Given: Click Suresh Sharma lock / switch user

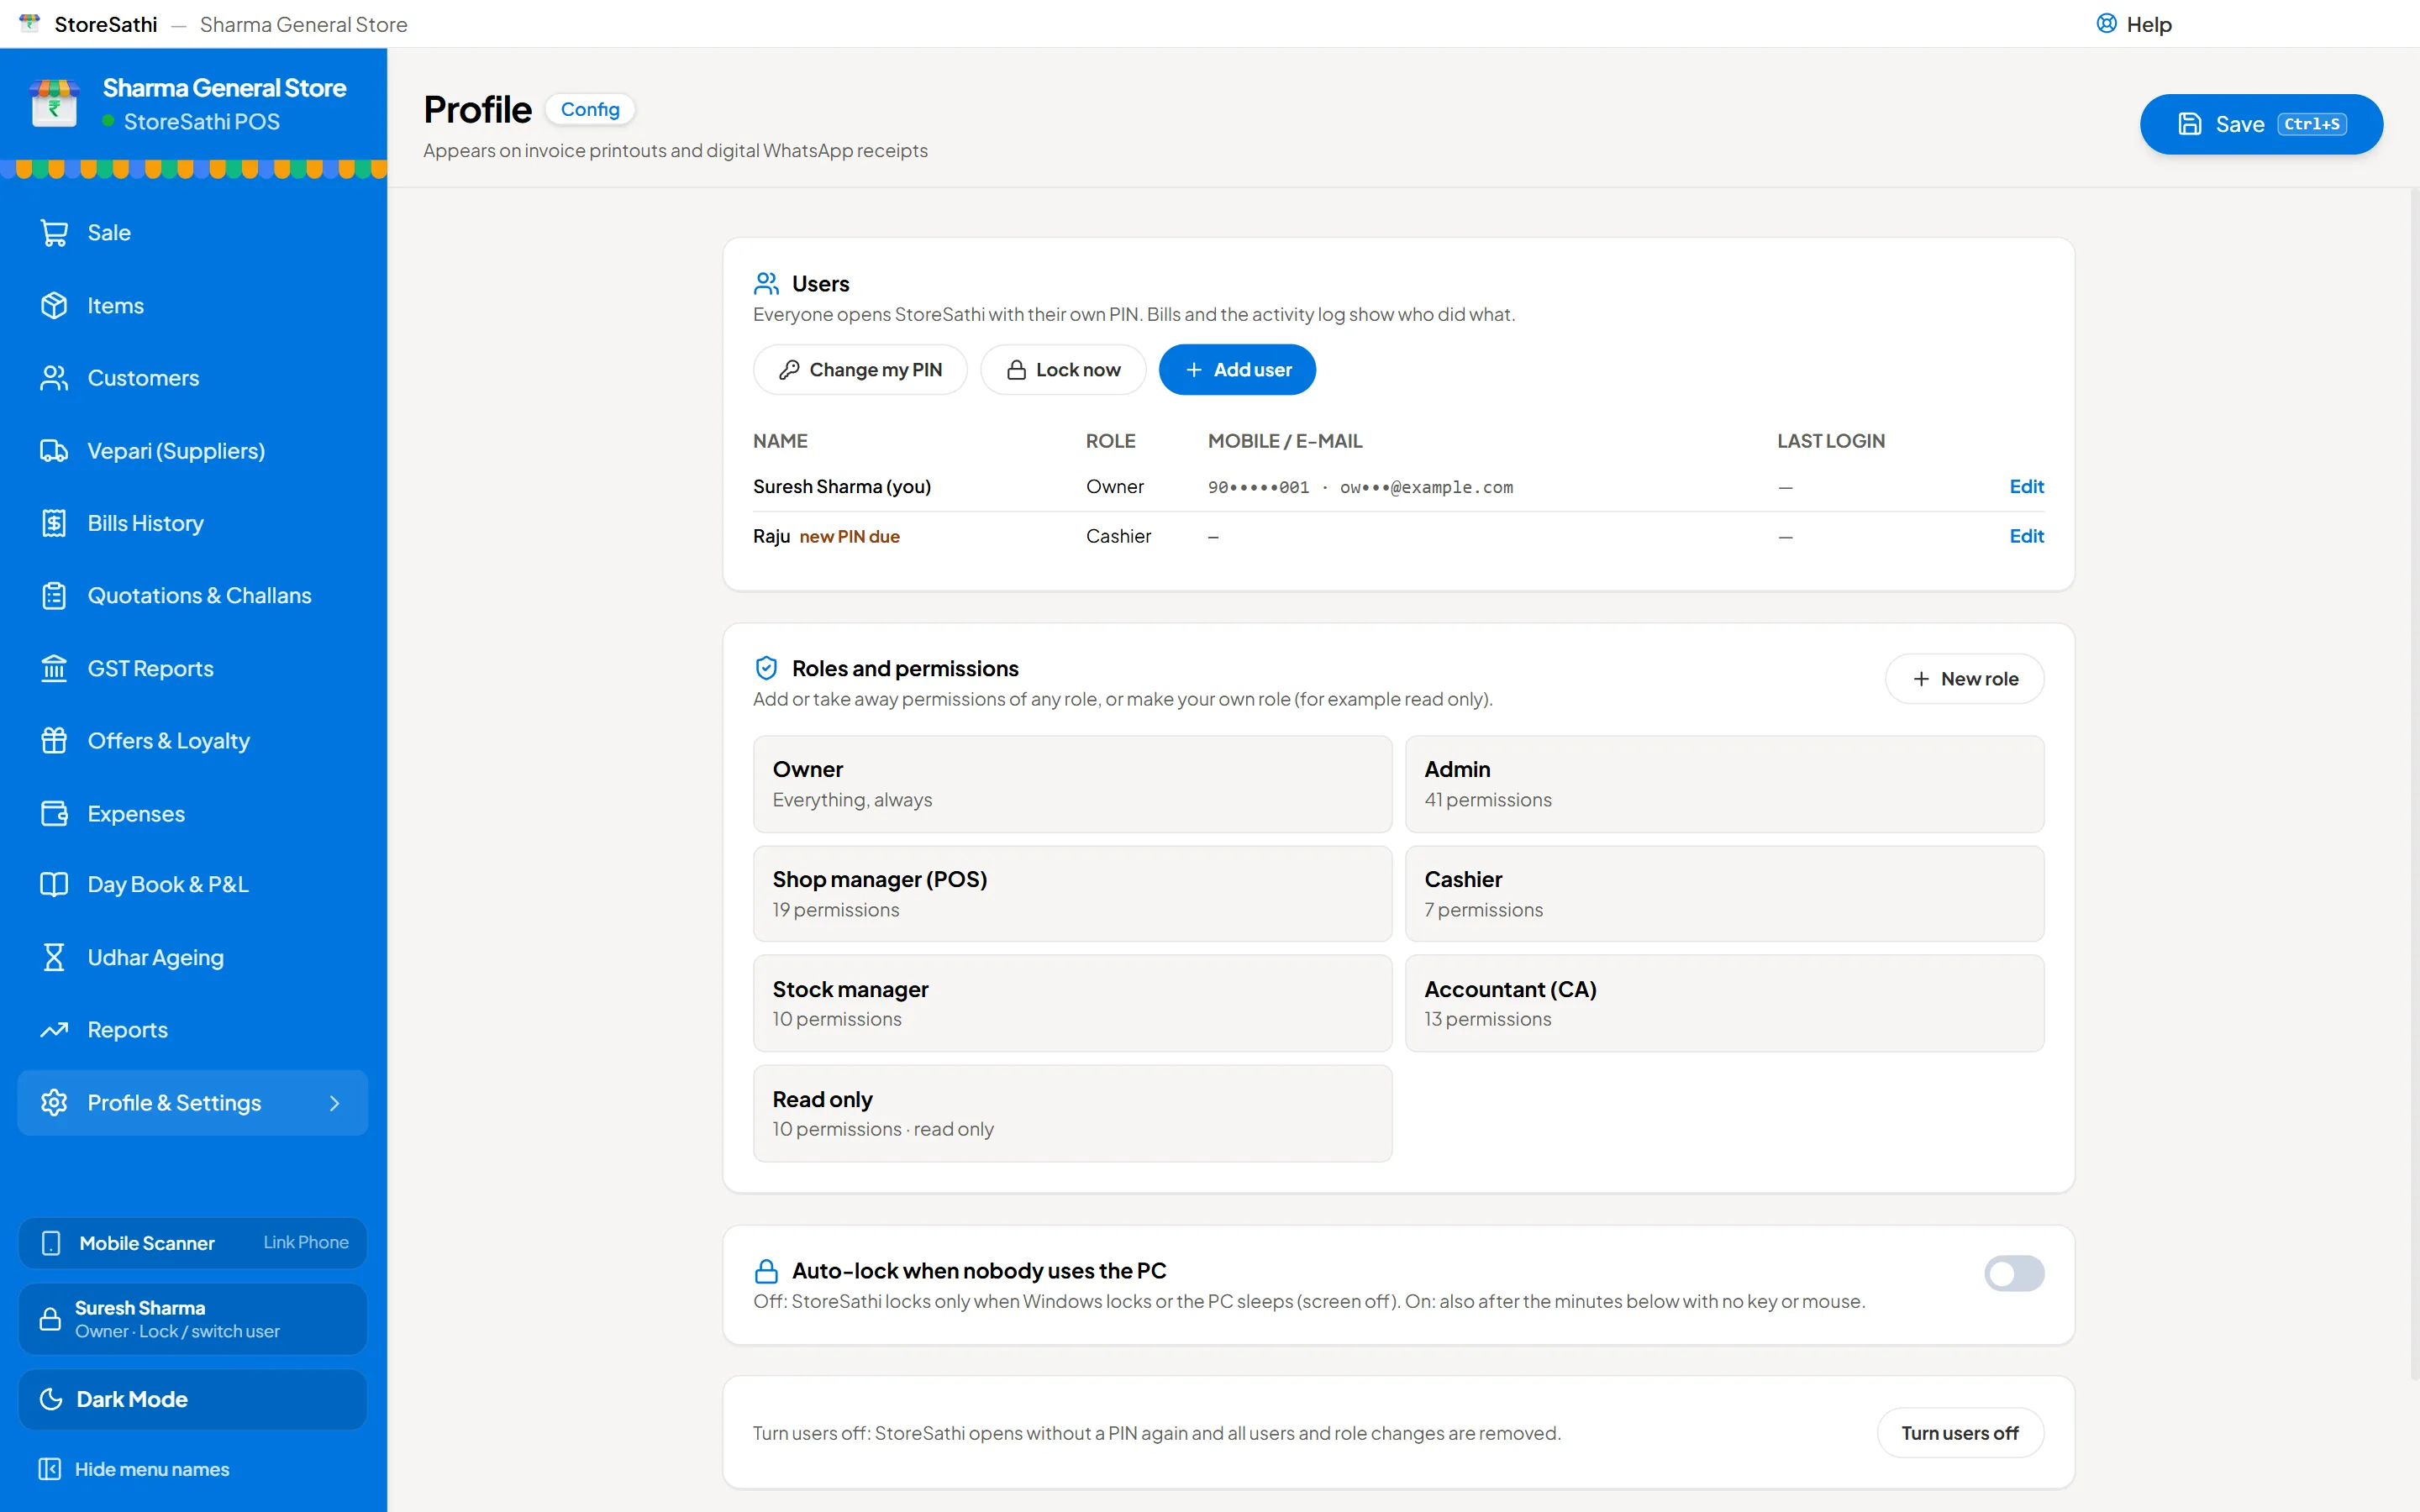Looking at the screenshot, I should [193, 1319].
